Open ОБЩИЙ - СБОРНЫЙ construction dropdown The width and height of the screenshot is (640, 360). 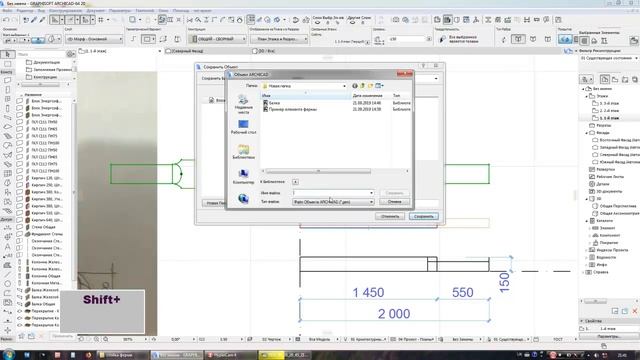coord(217,39)
